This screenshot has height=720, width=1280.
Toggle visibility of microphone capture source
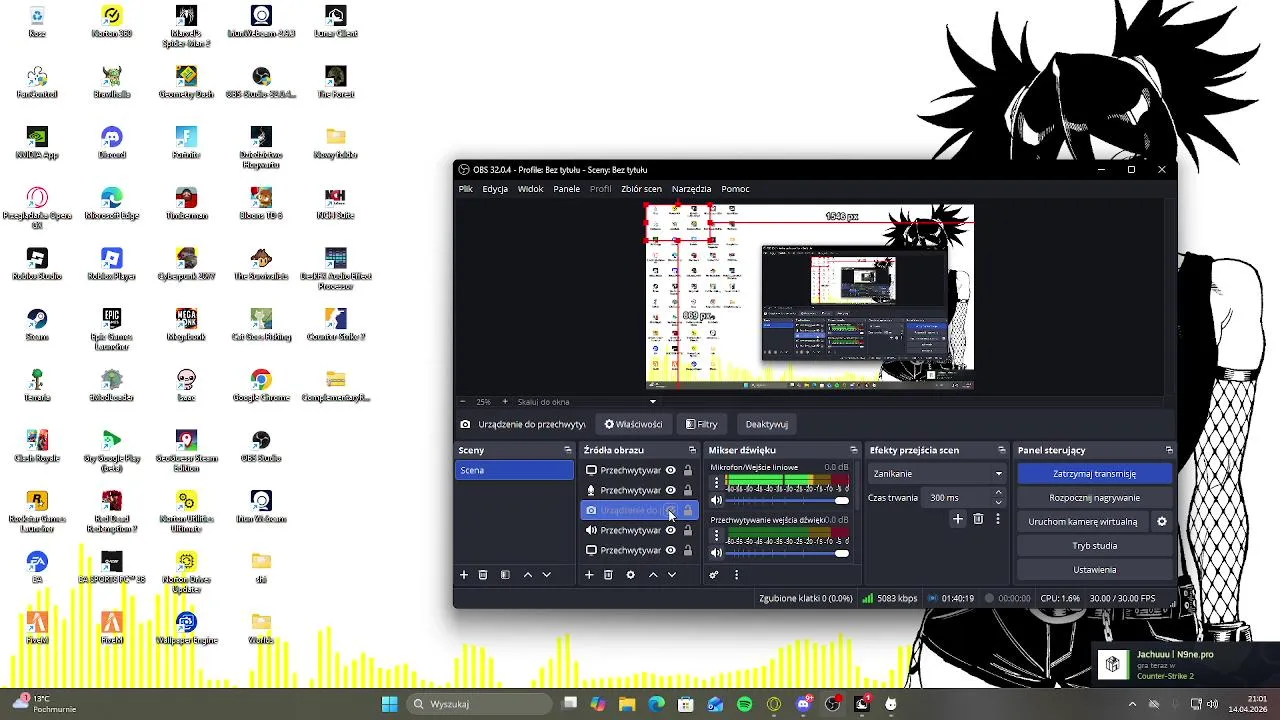pyautogui.click(x=671, y=490)
